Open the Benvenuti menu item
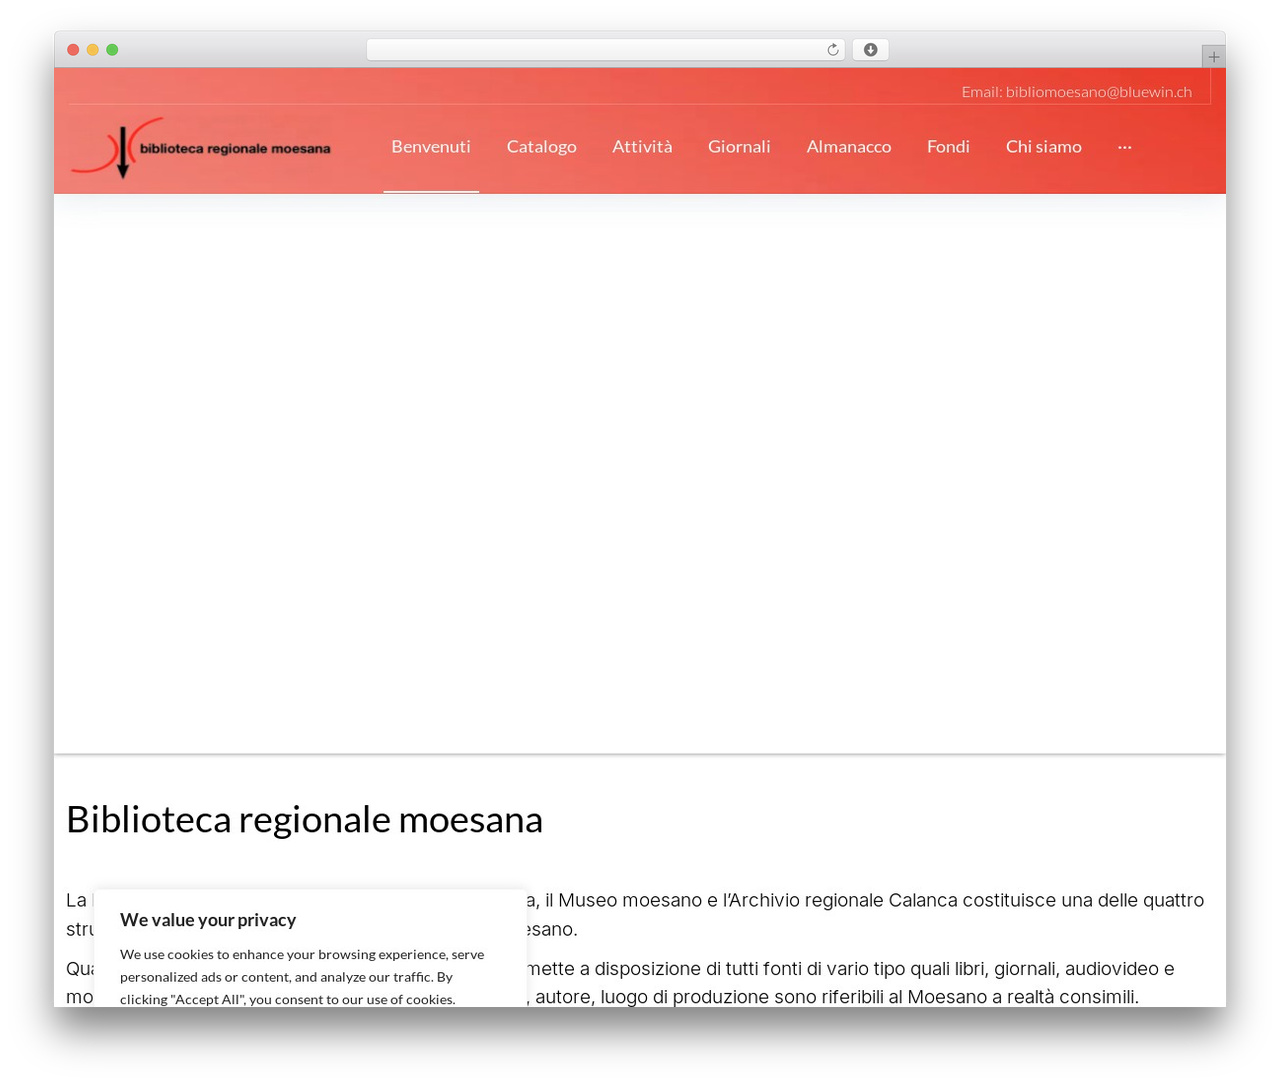1280x1084 pixels. [x=431, y=146]
